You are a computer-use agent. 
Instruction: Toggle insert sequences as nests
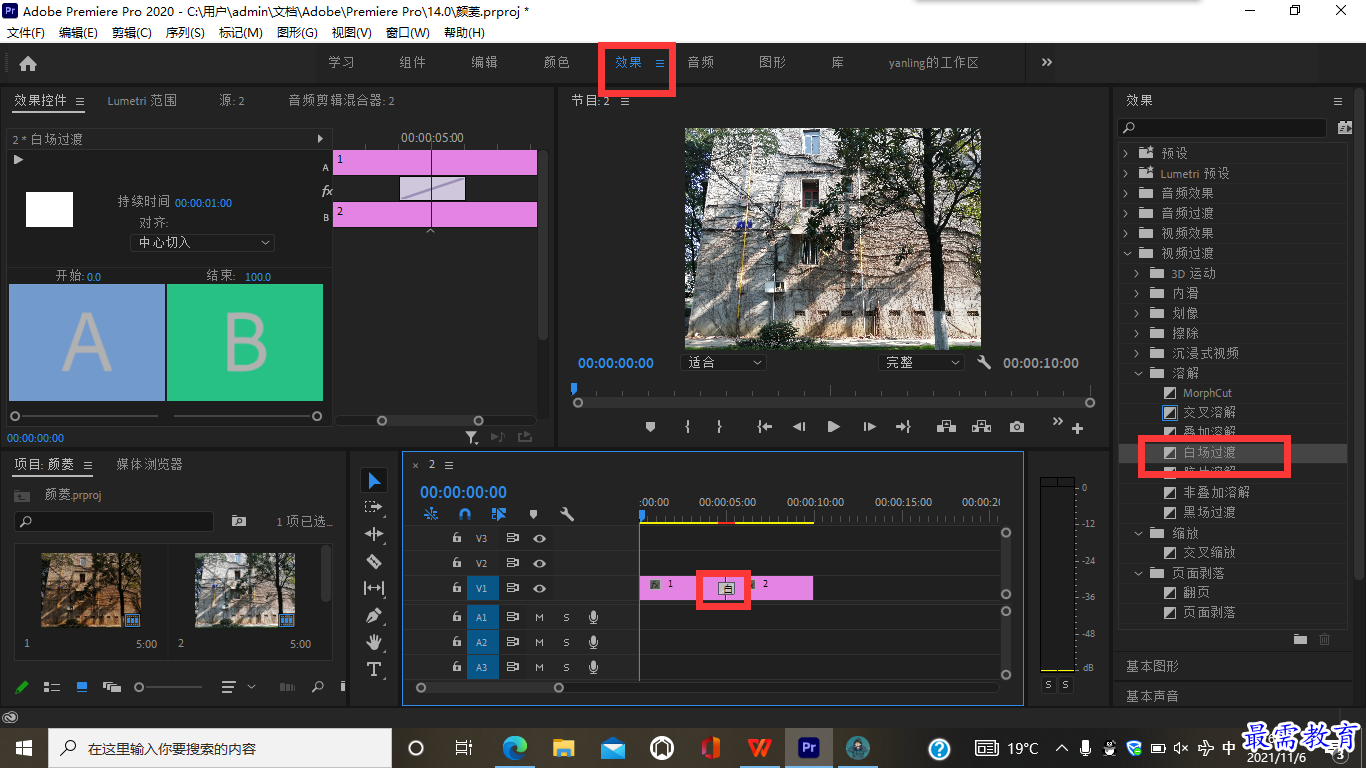[431, 514]
